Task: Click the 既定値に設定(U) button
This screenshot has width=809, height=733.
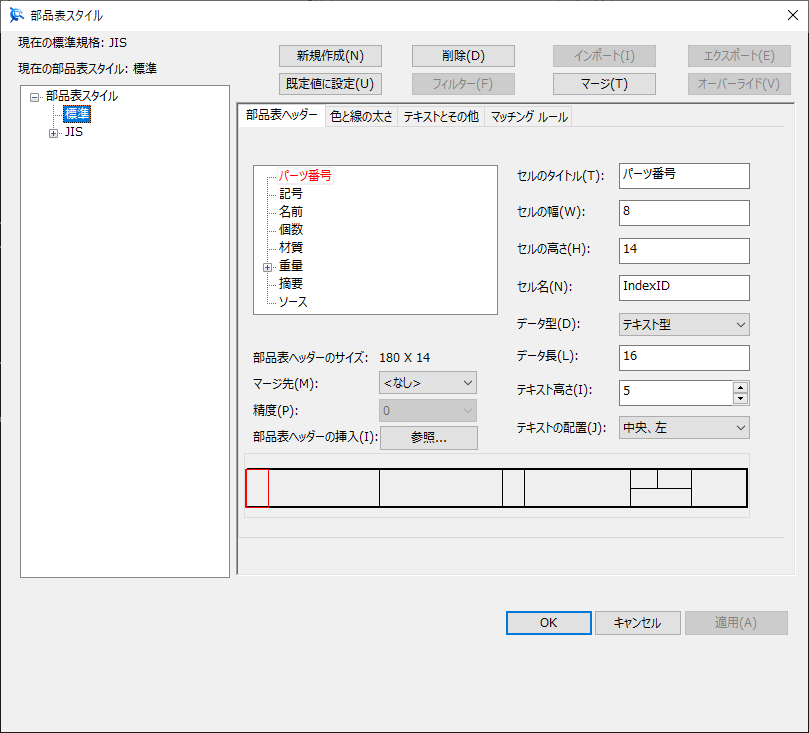Action: coord(330,84)
